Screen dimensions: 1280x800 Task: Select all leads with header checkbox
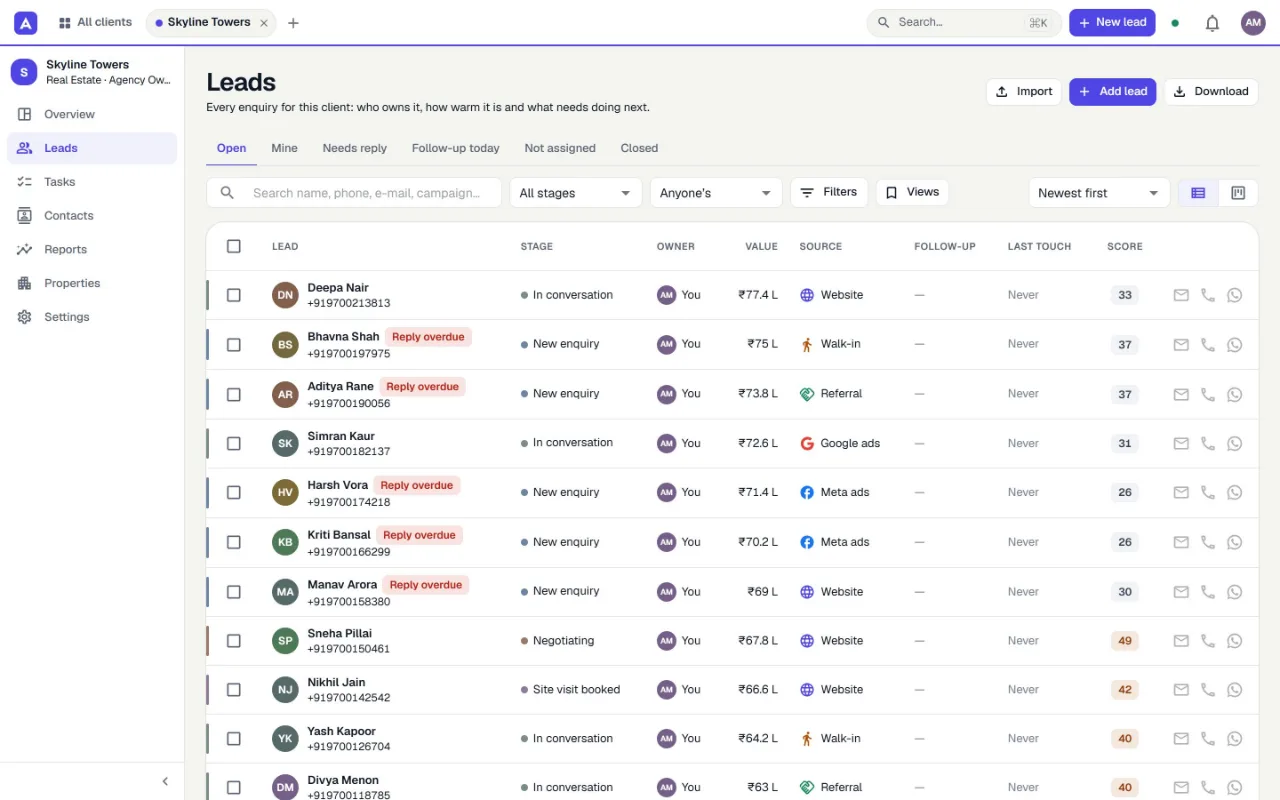234,246
